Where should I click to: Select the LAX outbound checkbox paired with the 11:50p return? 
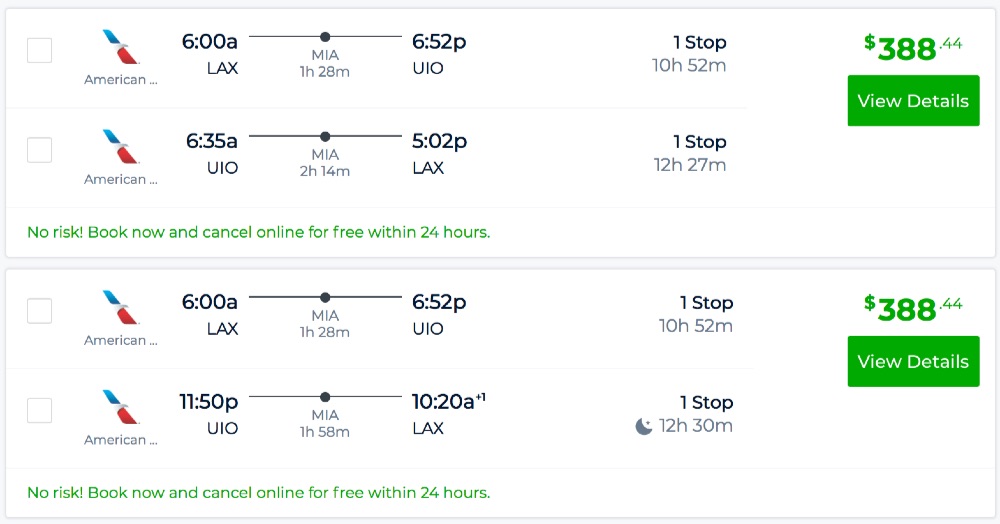39,311
